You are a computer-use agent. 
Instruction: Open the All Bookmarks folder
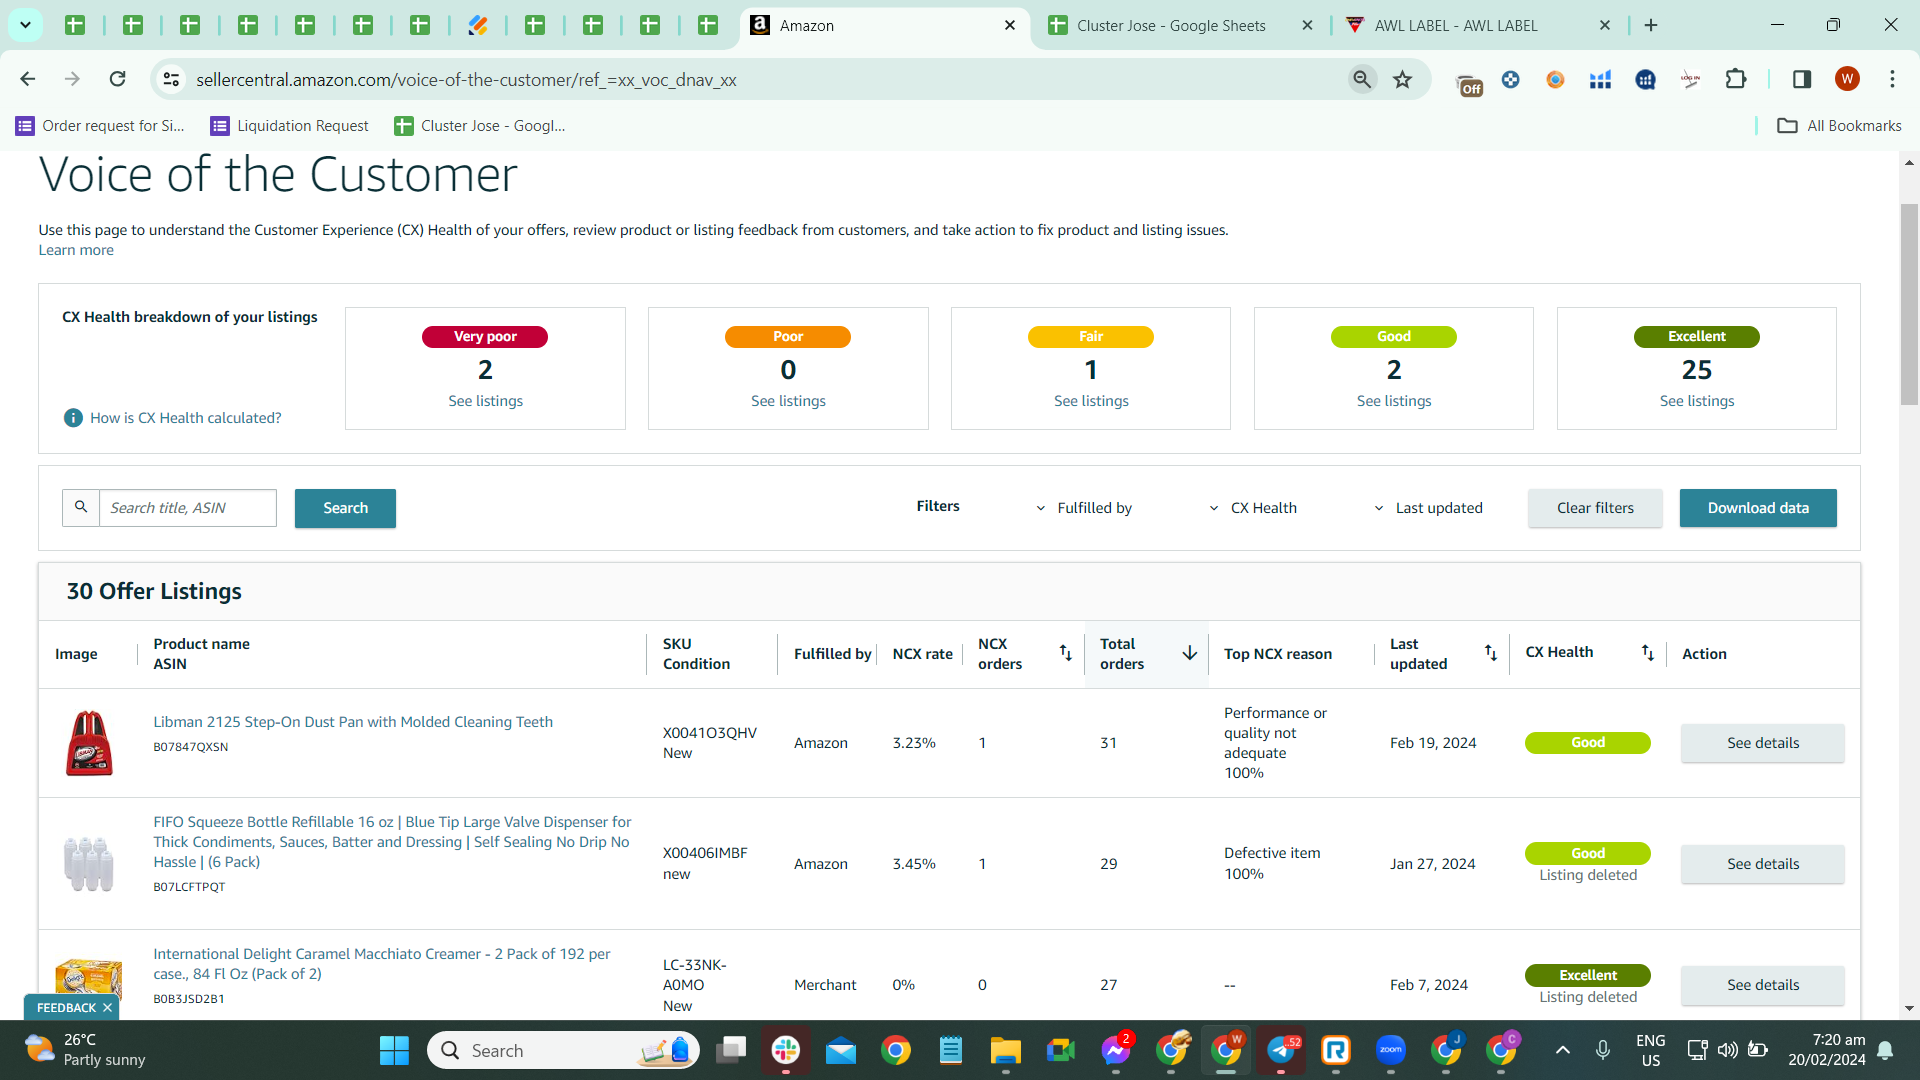point(1840,125)
